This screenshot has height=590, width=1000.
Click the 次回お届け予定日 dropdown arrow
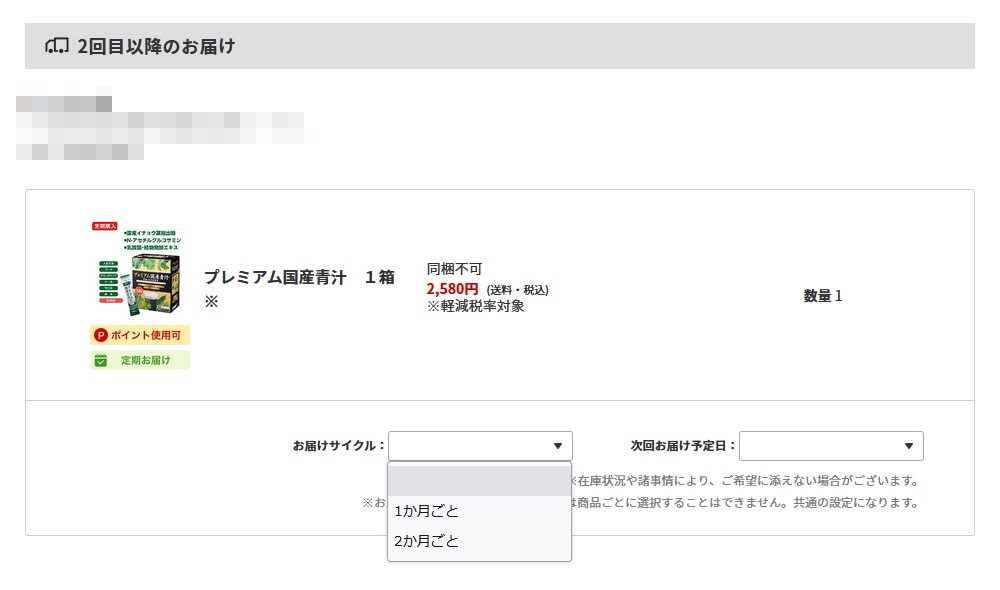pyautogui.click(x=909, y=446)
